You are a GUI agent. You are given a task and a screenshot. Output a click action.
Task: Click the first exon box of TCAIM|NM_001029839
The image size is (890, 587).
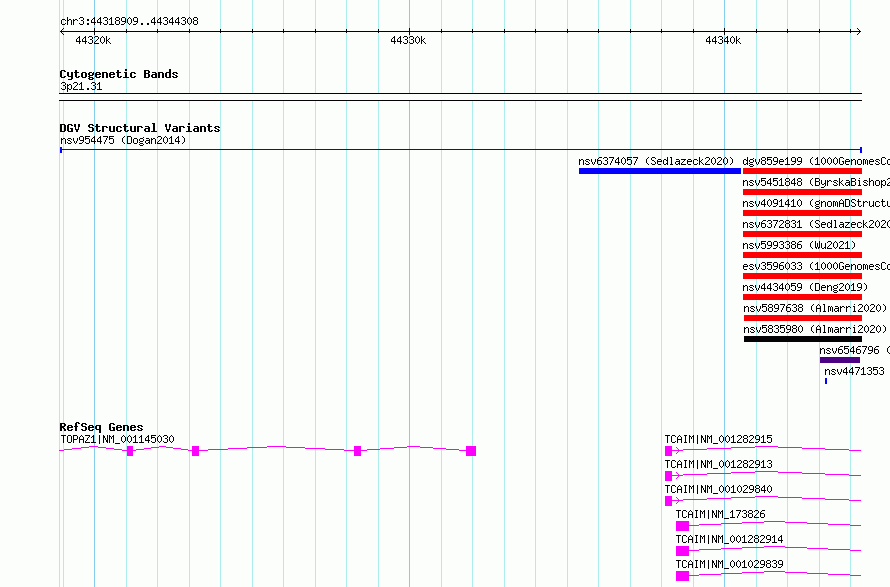coord(682,576)
